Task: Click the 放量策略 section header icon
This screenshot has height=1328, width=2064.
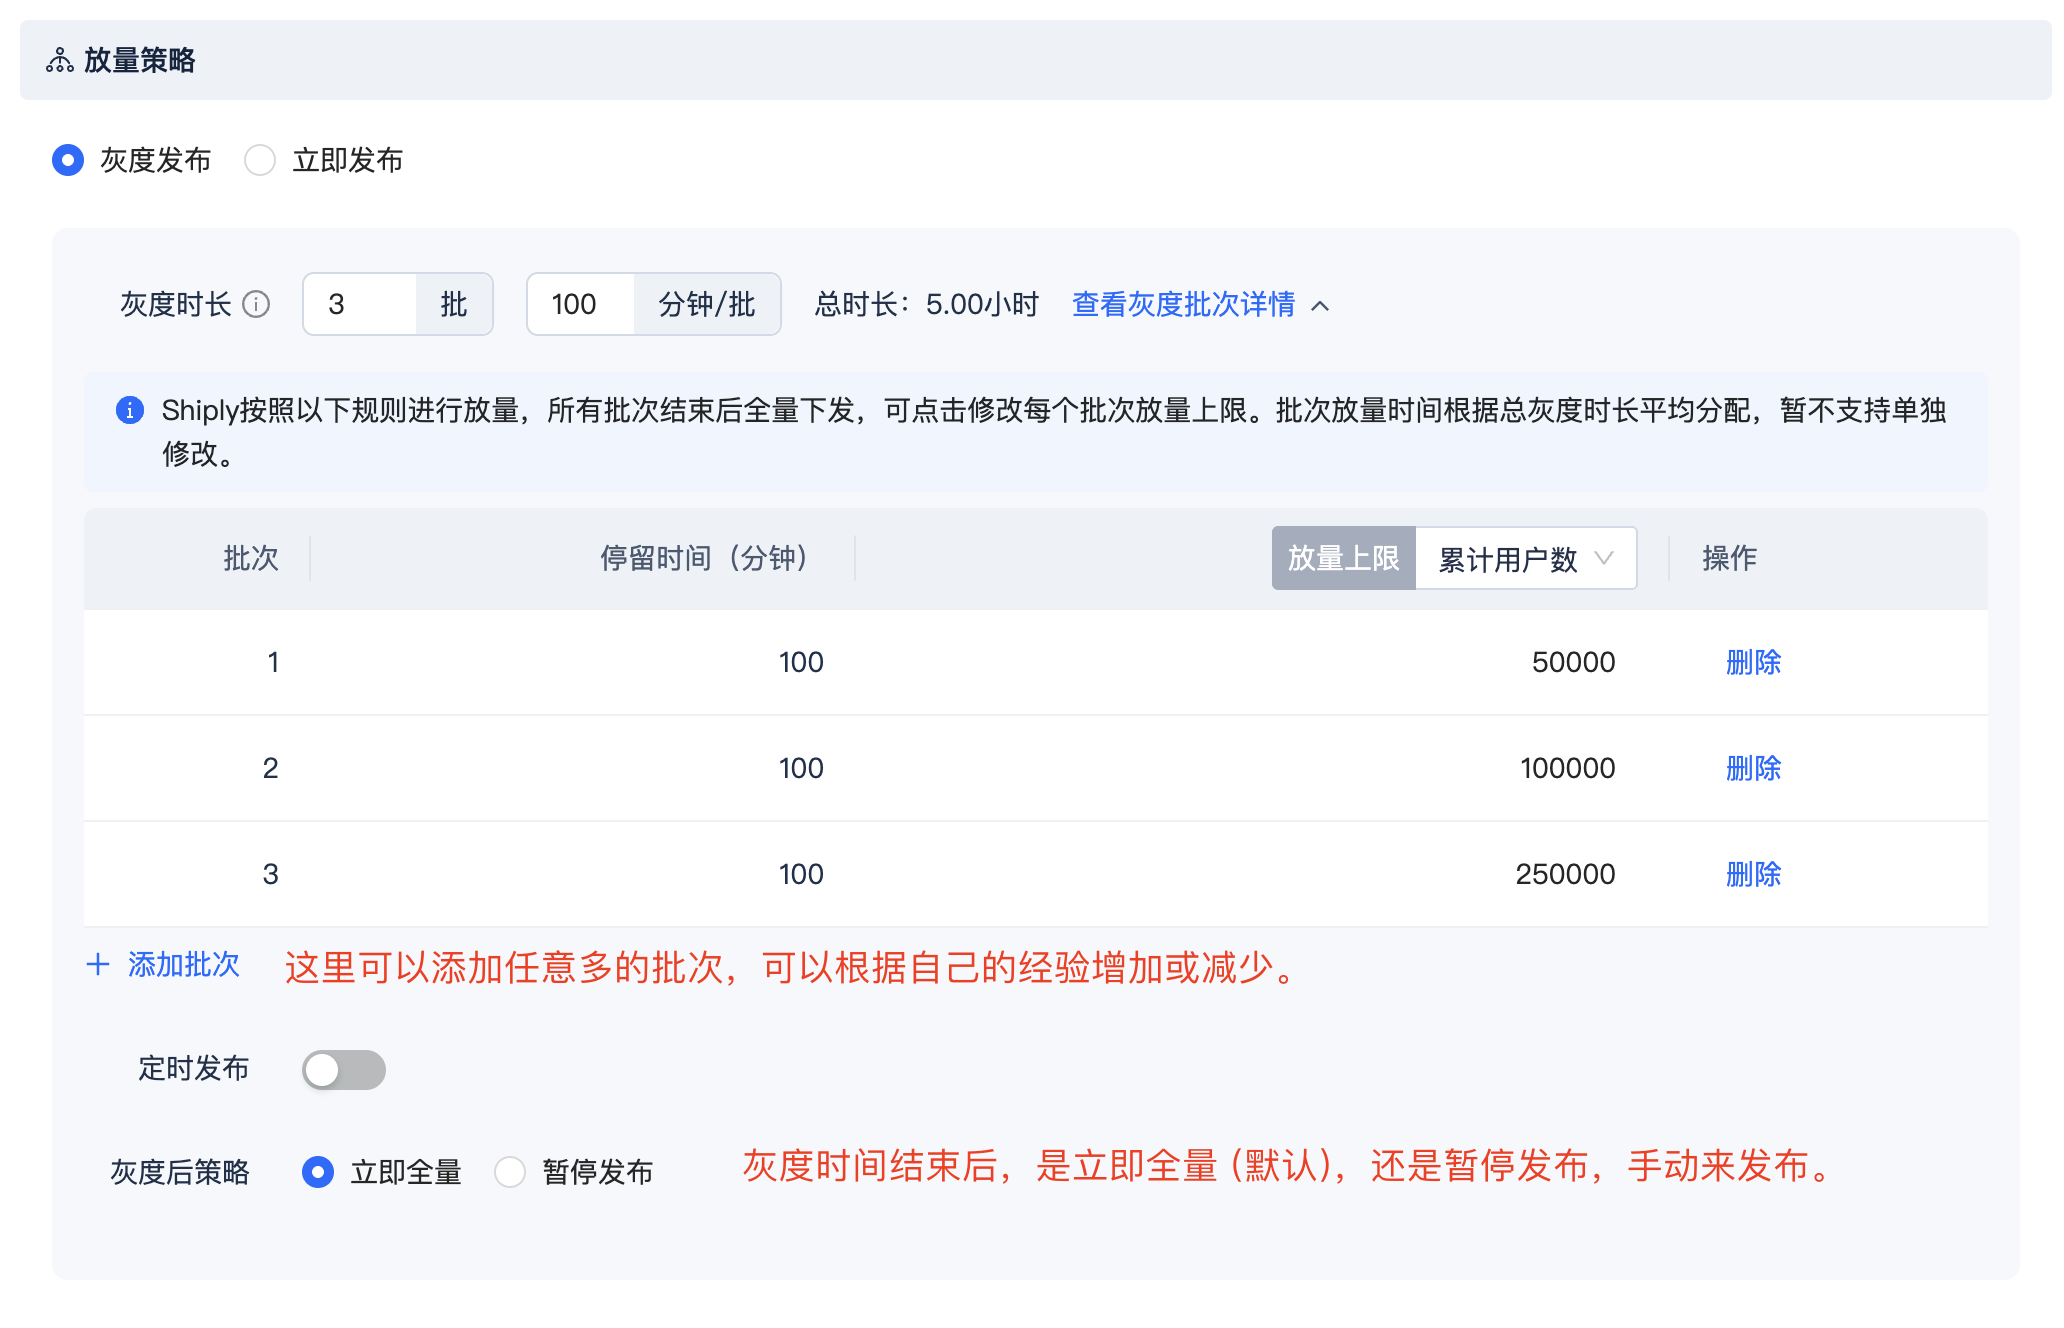Action: pyautogui.click(x=59, y=60)
